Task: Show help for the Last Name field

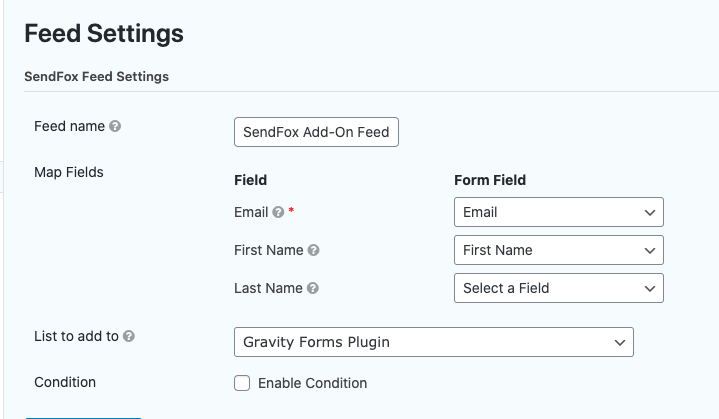Action: (313, 288)
